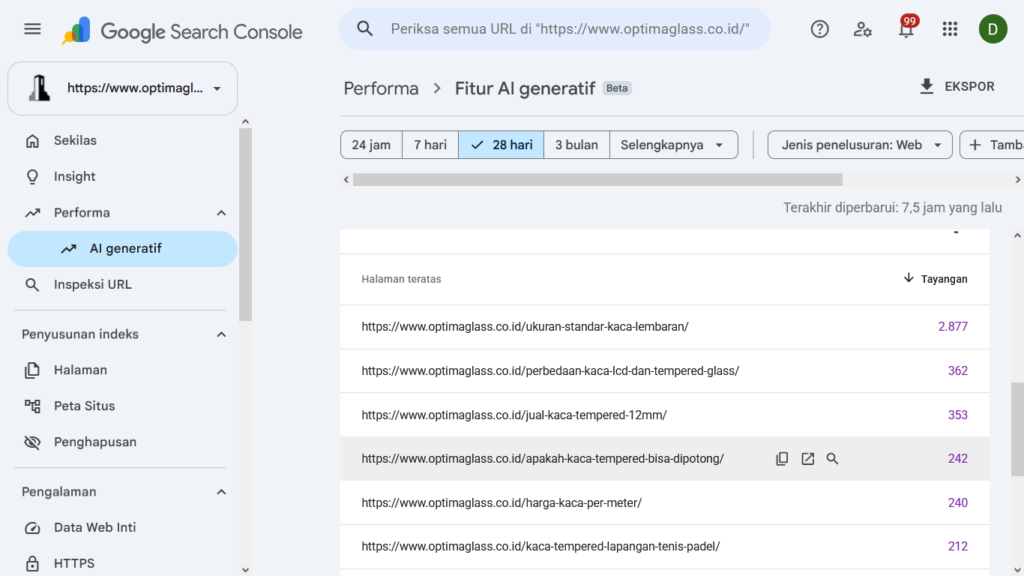Click the horizontal filter scrollbar thumb
Viewport: 1024px width, 576px height.
pos(598,180)
